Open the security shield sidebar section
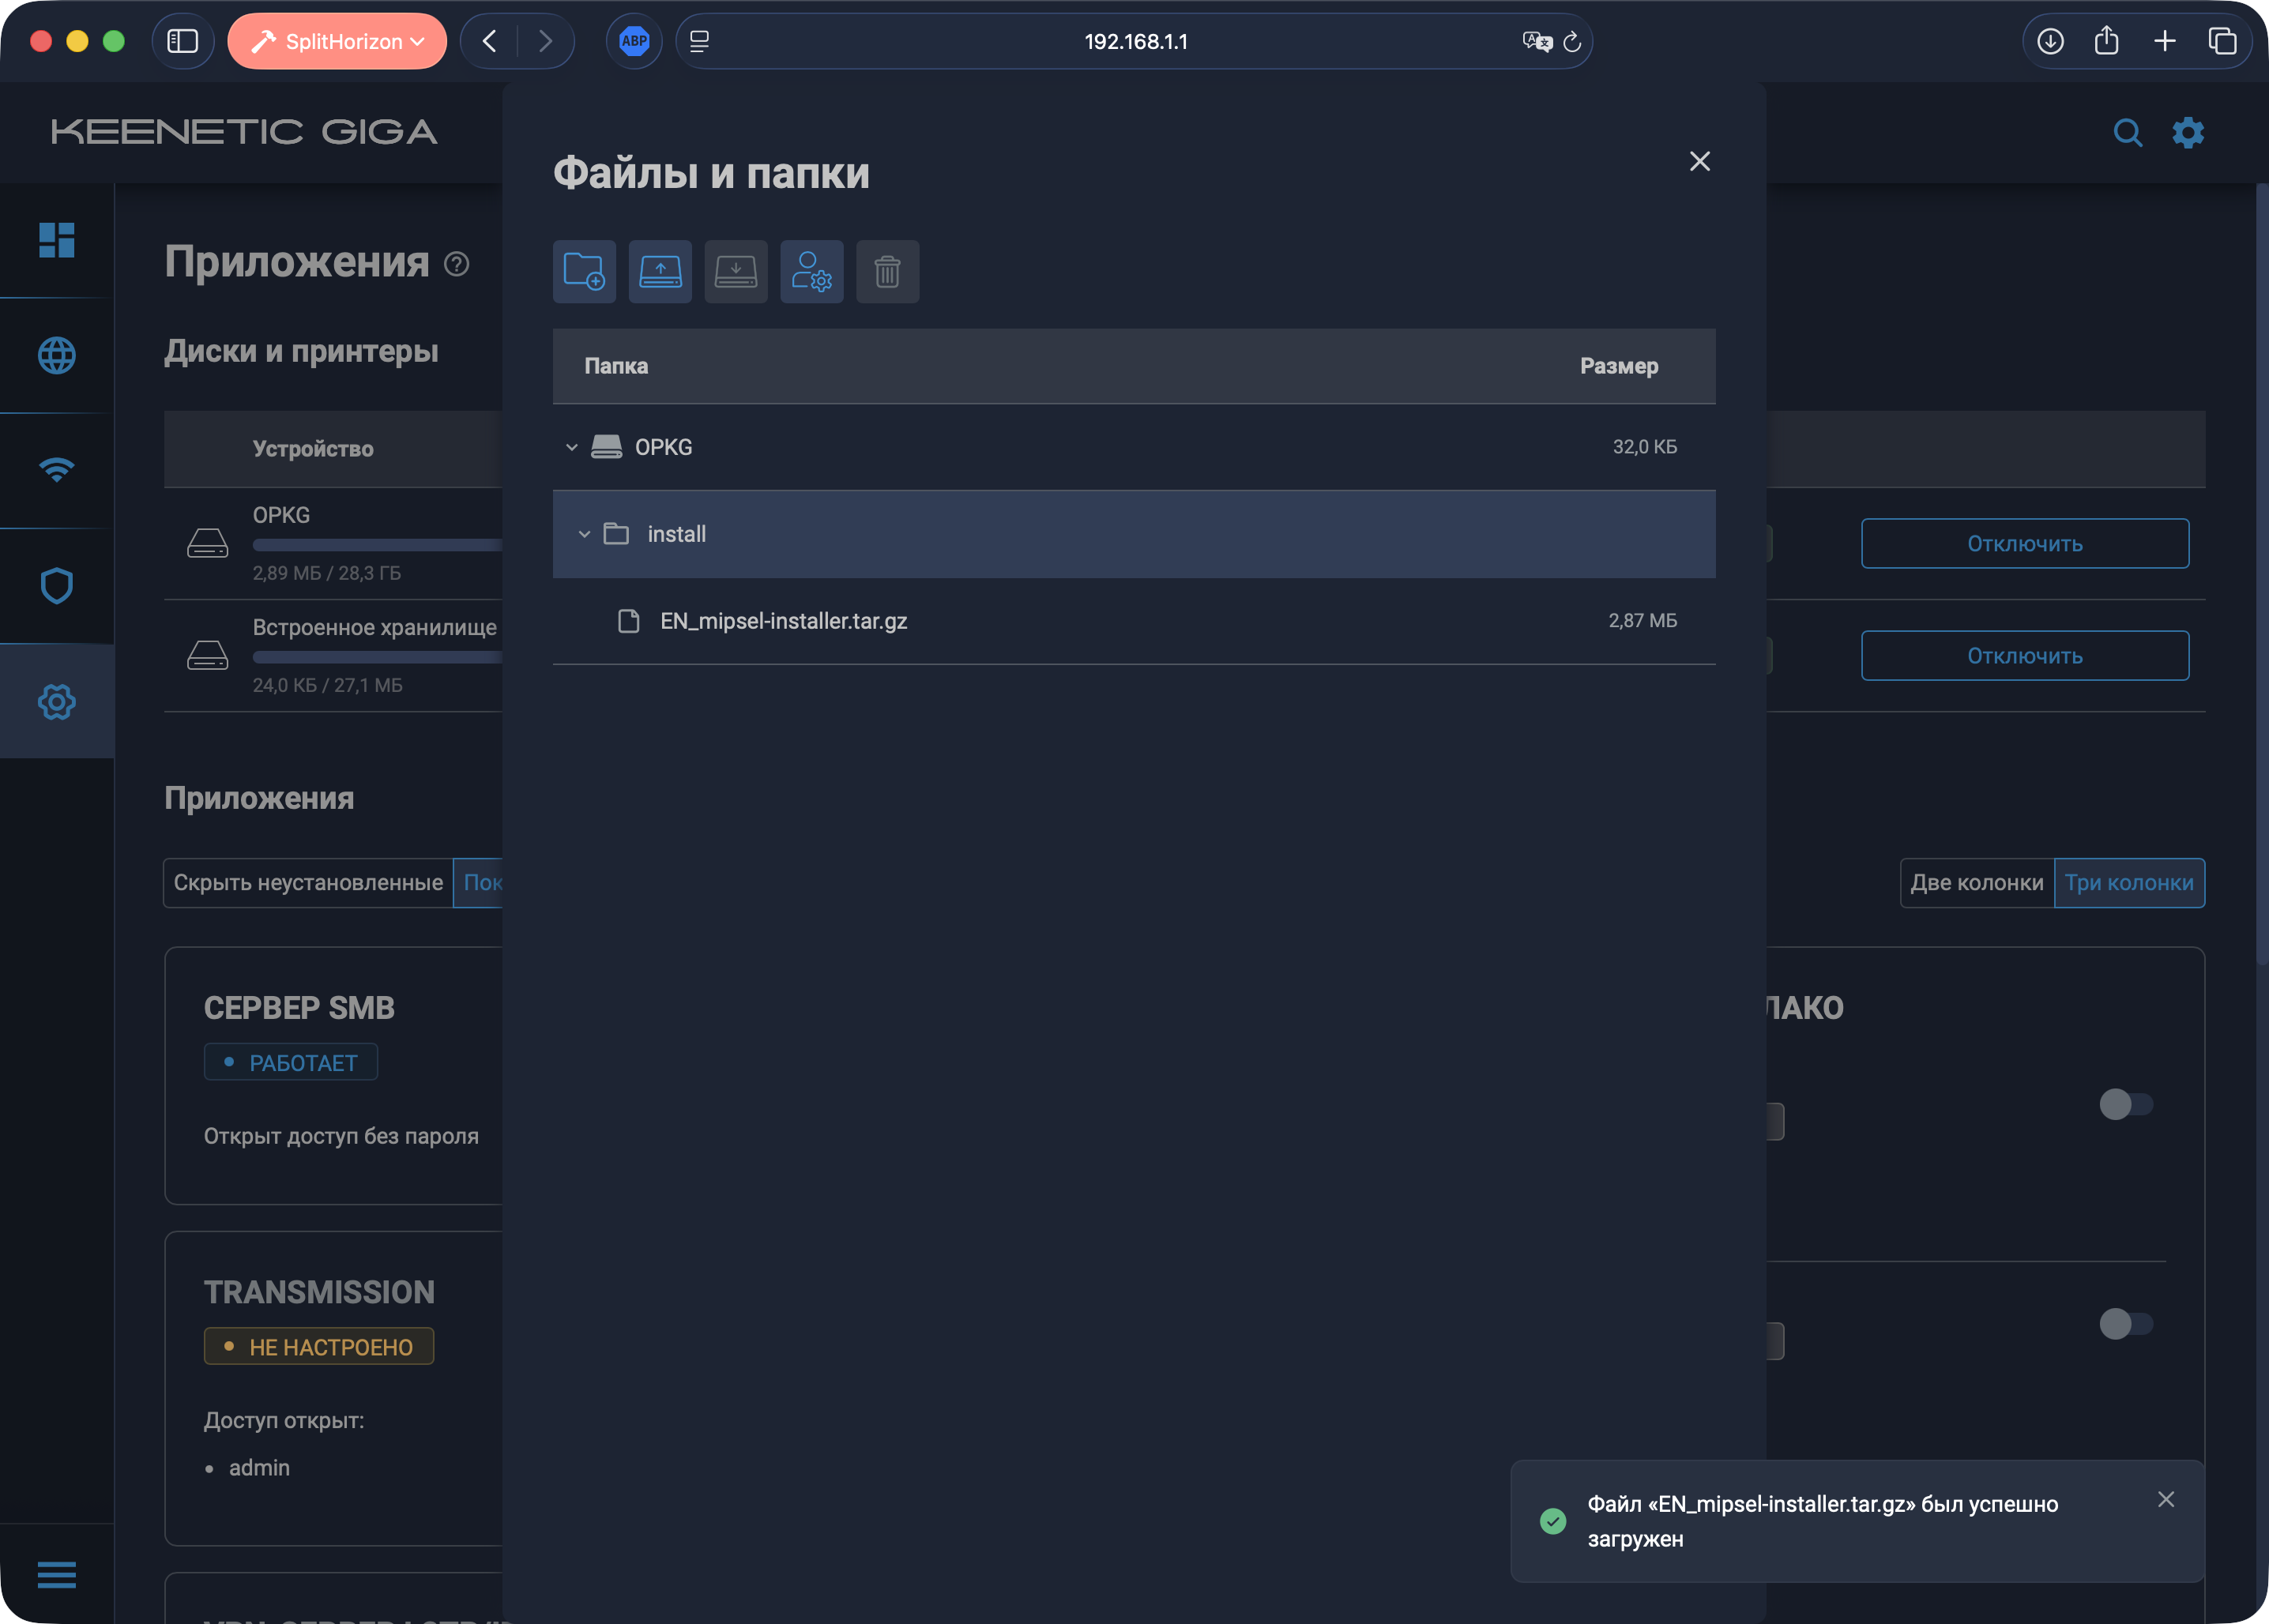This screenshot has width=2269, height=1624. coord(57,586)
